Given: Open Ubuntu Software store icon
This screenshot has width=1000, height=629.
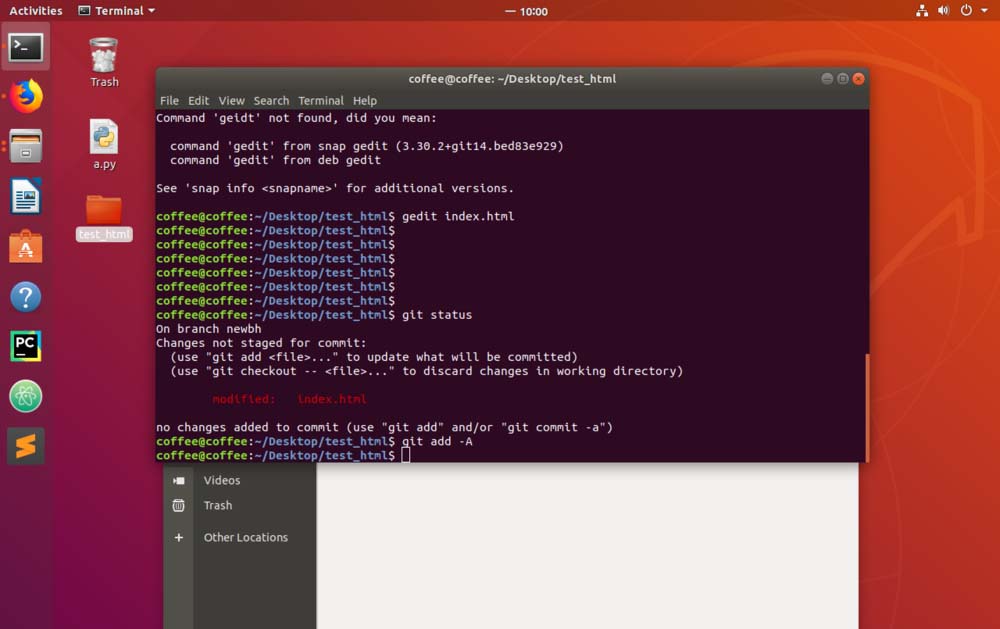Looking at the screenshot, I should click(26, 246).
